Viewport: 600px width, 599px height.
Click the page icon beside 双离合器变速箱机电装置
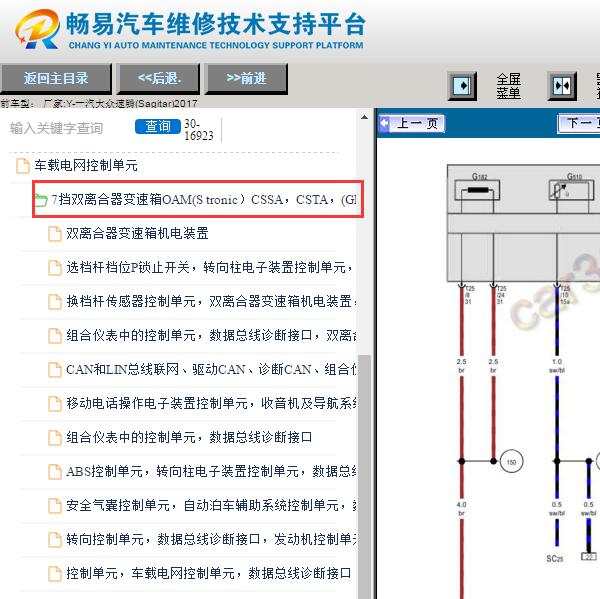[x=55, y=234]
